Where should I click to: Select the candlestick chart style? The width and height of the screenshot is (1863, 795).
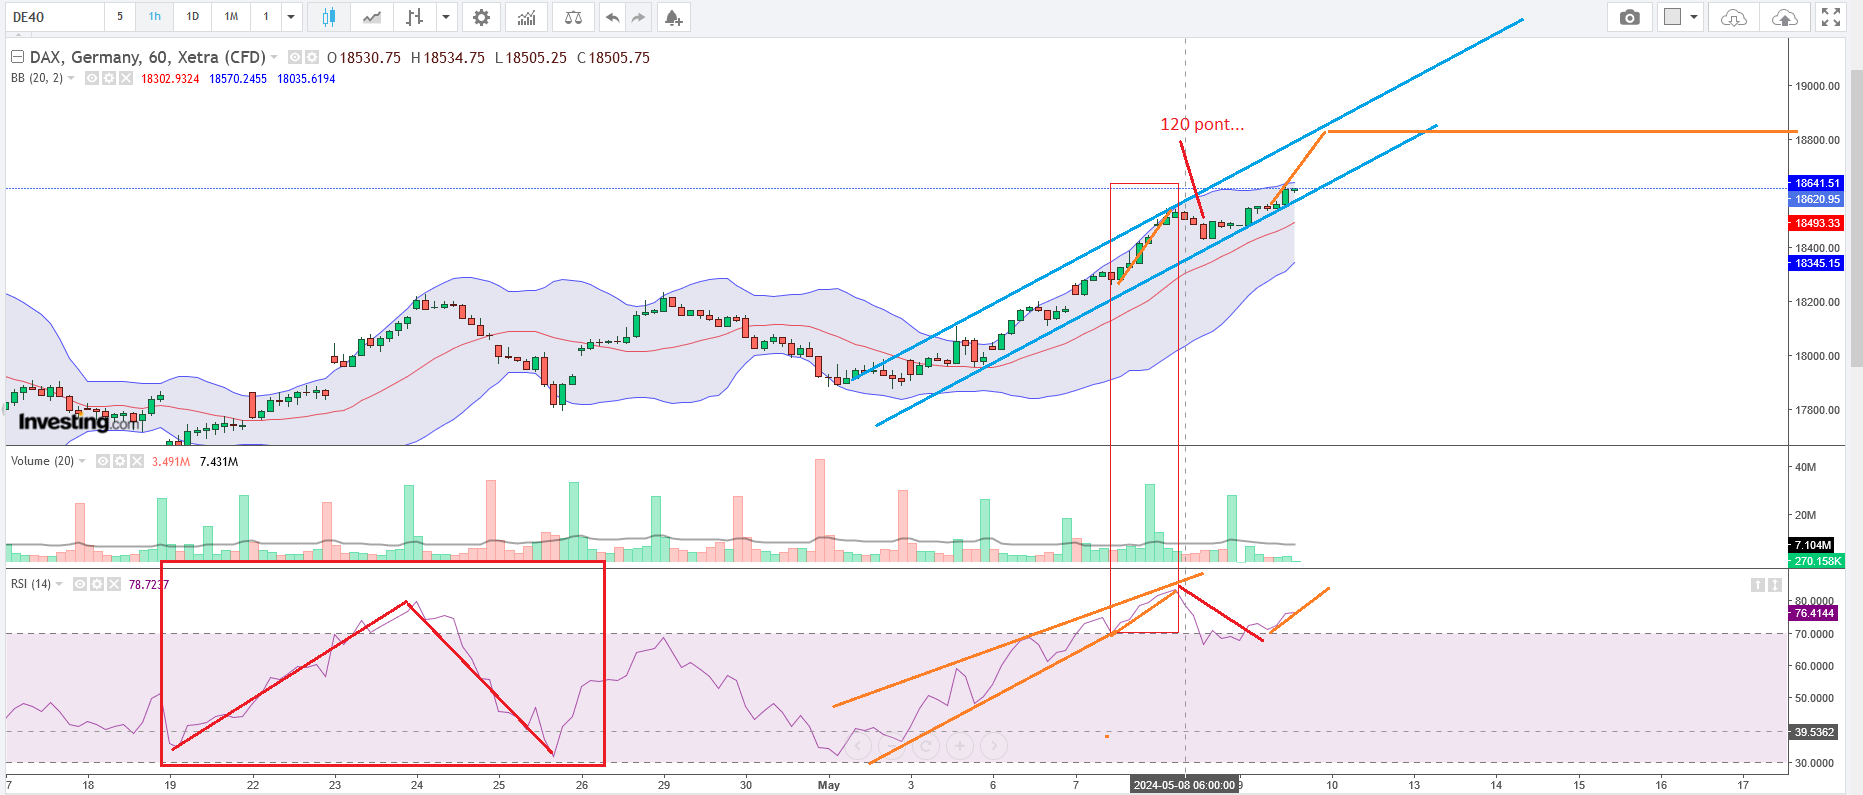point(328,17)
